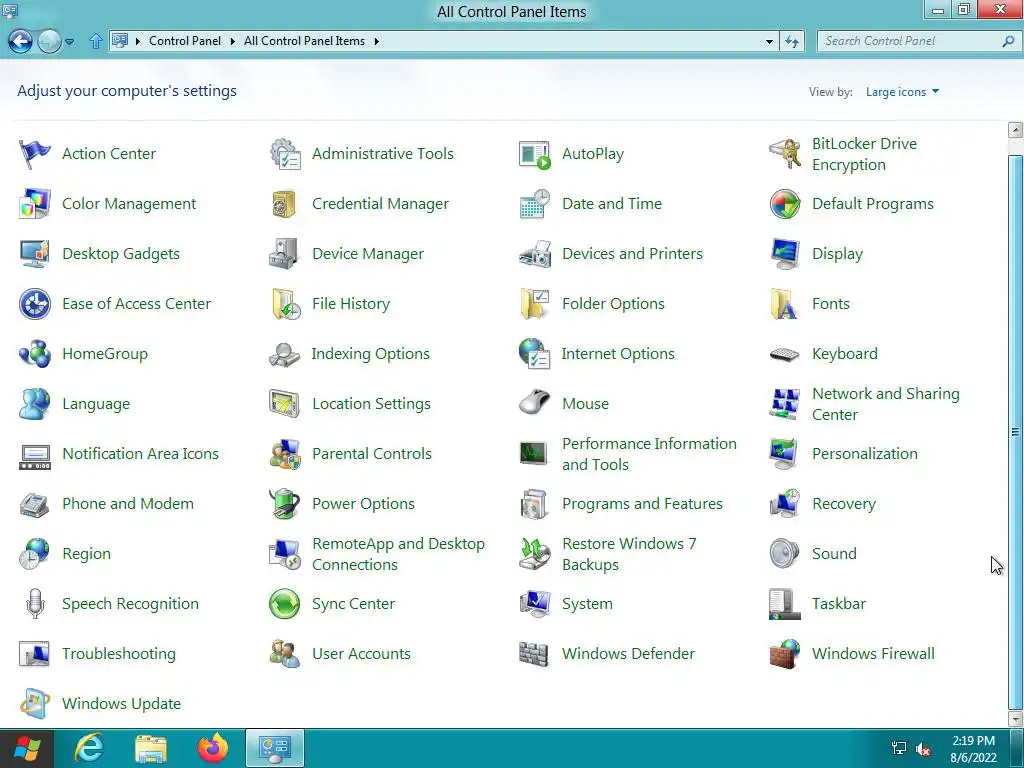This screenshot has width=1024, height=768.
Task: Open Taskbar settings
Action: [839, 604]
